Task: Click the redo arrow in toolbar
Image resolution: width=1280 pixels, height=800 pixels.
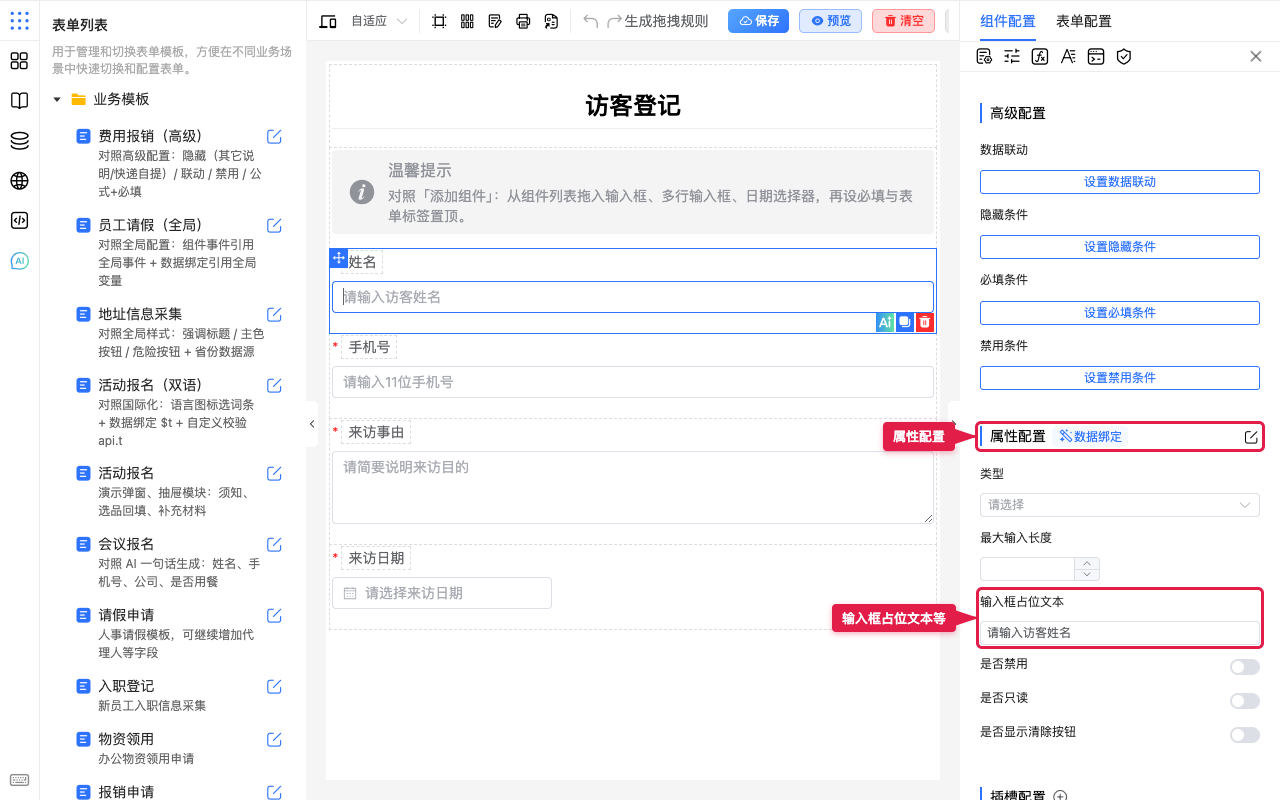Action: click(615, 21)
